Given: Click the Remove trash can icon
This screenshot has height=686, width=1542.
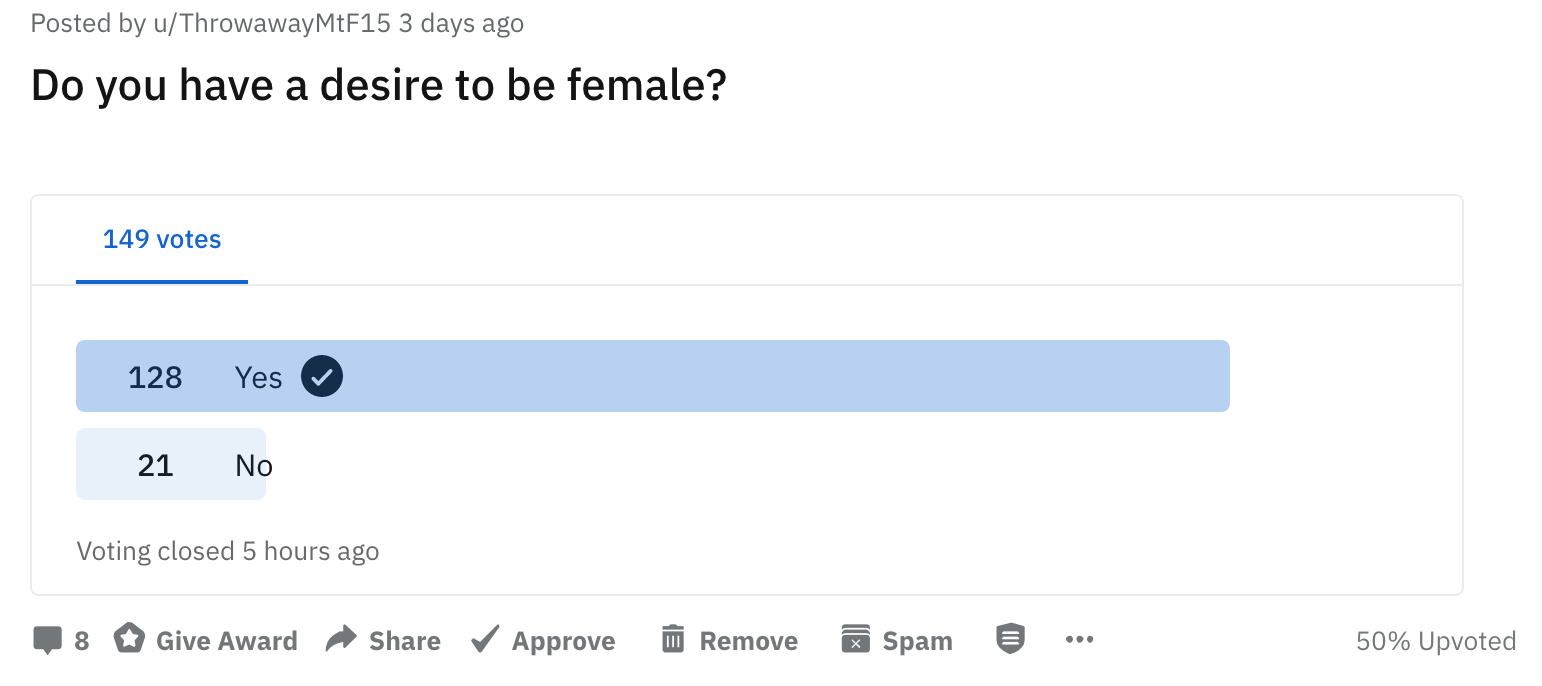Looking at the screenshot, I should pos(673,639).
